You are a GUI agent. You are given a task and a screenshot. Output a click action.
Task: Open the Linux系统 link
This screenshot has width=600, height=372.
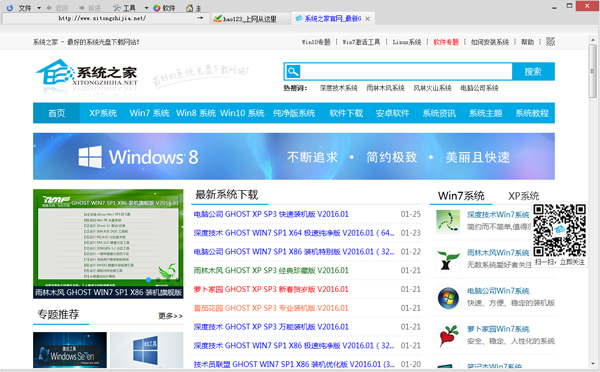pyautogui.click(x=407, y=42)
